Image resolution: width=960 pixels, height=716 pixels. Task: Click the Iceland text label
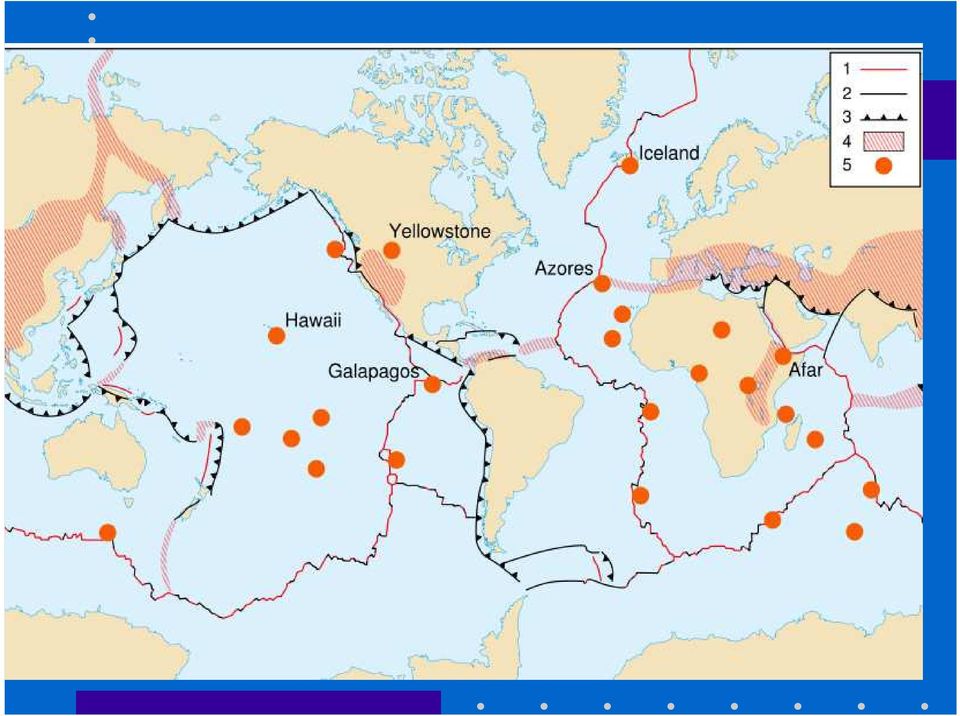pyautogui.click(x=669, y=153)
